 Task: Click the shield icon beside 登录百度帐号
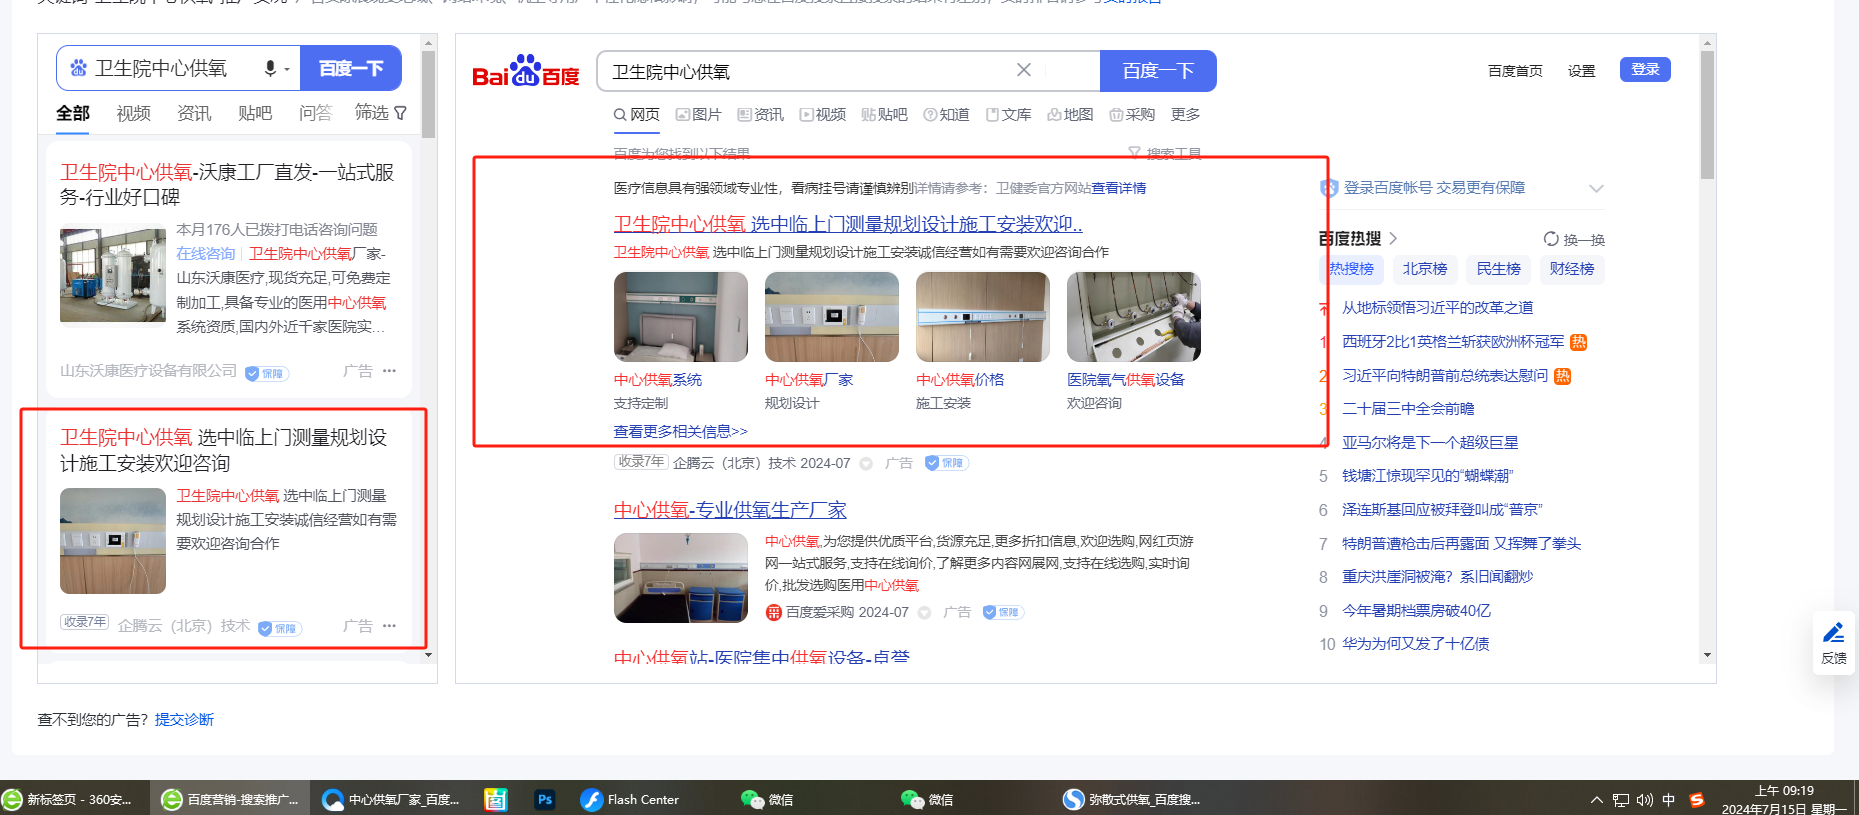click(1329, 188)
